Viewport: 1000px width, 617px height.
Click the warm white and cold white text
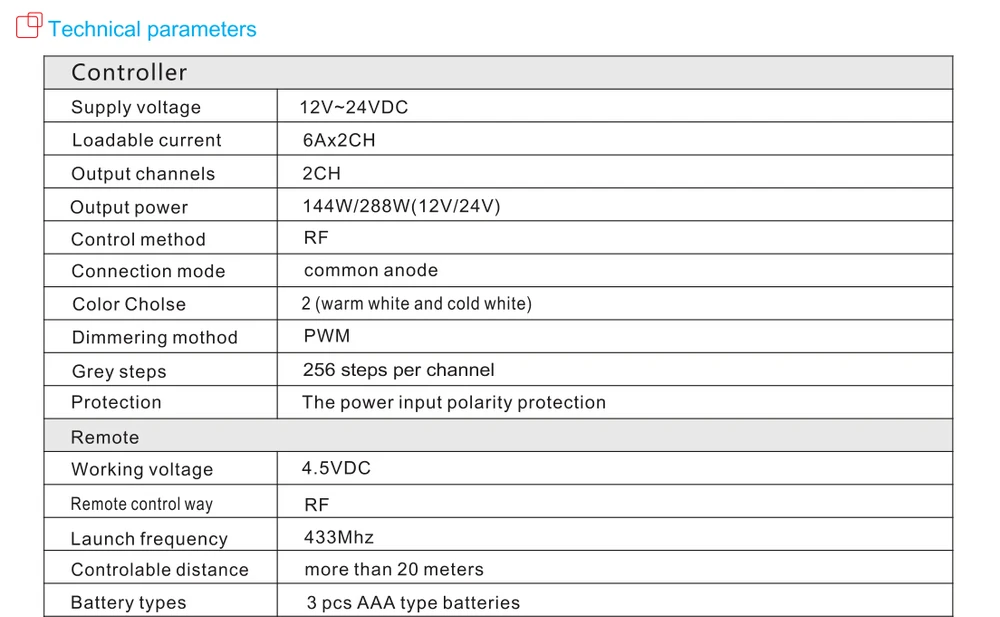point(423,303)
